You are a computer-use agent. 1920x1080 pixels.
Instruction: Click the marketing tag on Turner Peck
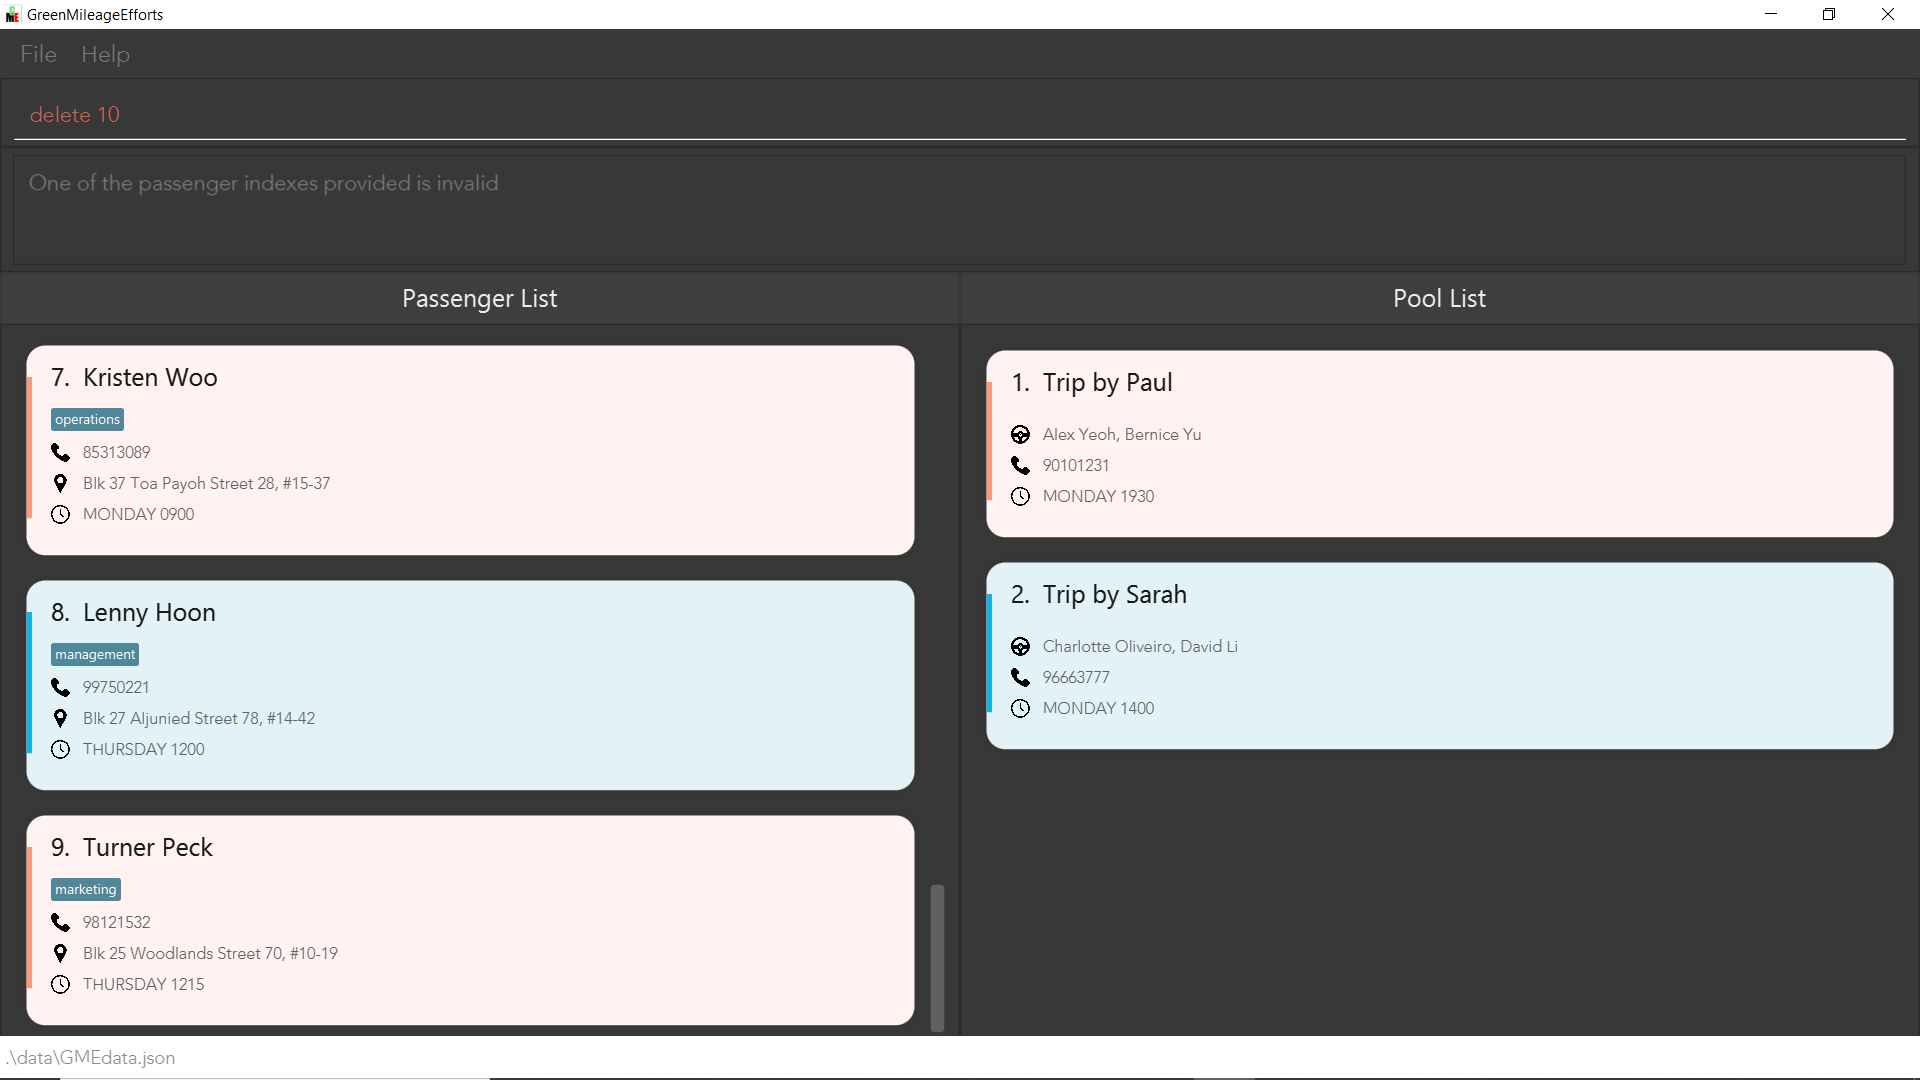(86, 890)
